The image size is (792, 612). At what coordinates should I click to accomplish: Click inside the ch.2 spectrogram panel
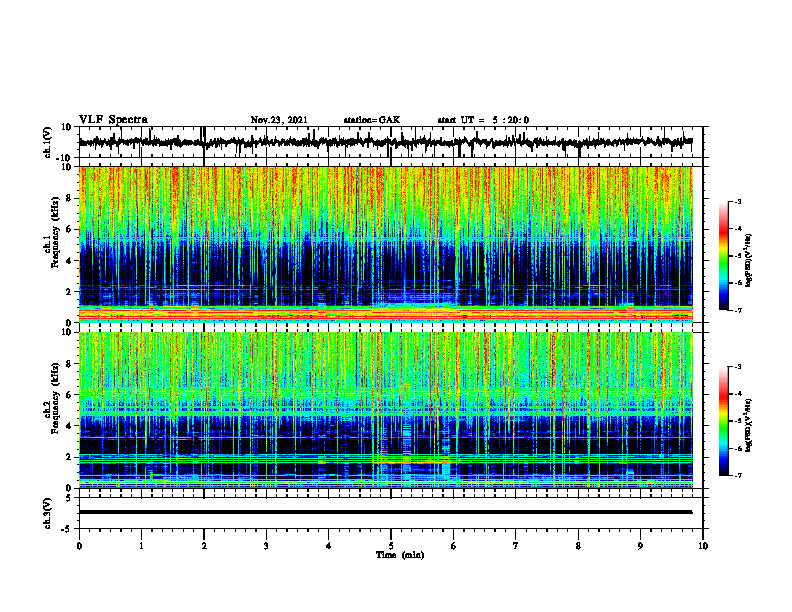[386, 410]
